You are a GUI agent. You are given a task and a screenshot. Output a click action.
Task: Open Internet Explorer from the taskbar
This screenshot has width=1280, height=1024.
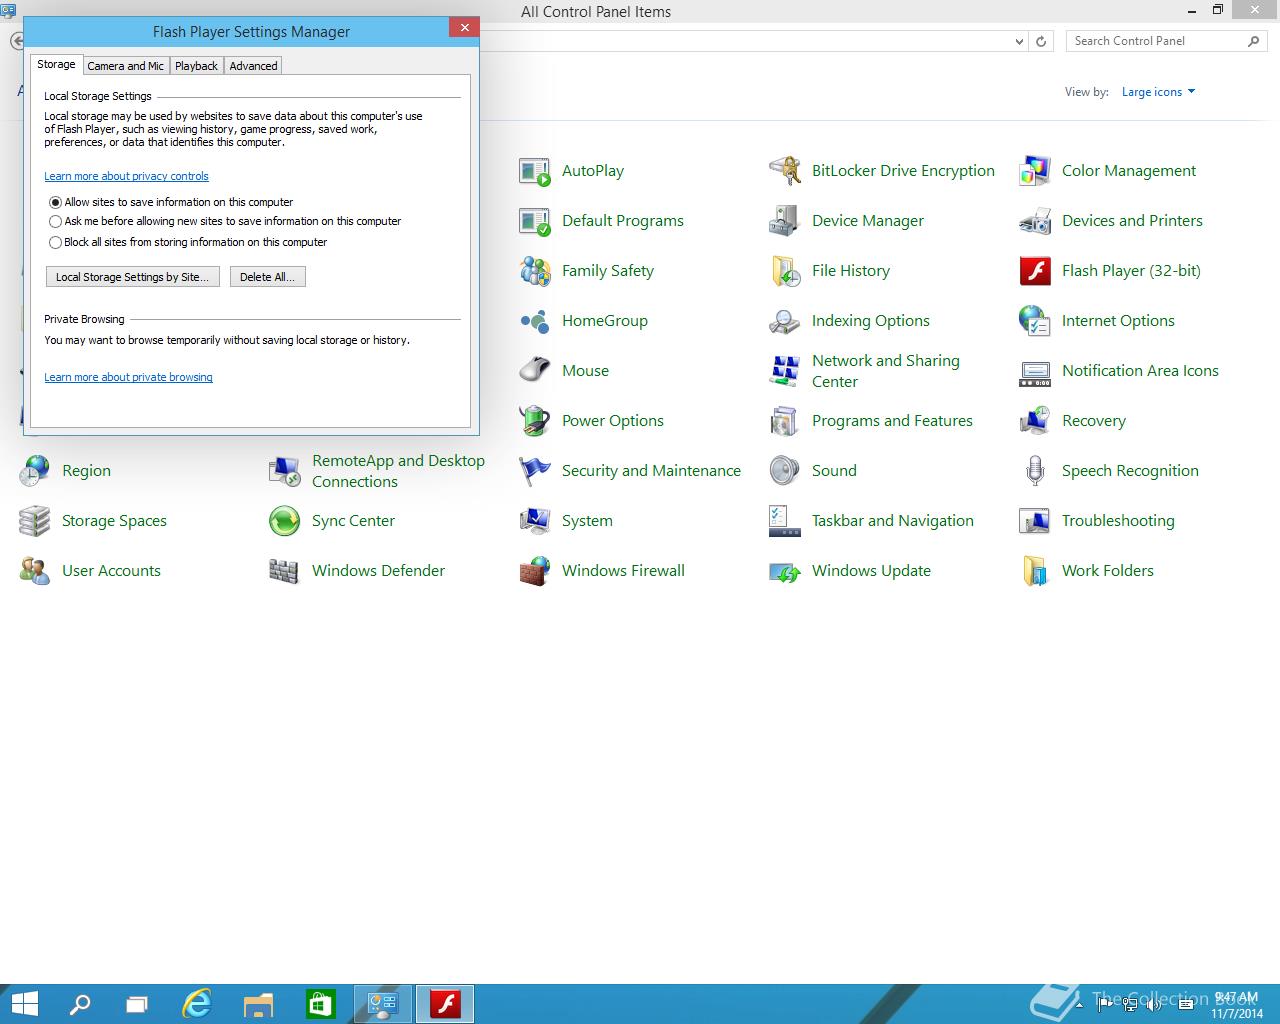(x=198, y=1003)
